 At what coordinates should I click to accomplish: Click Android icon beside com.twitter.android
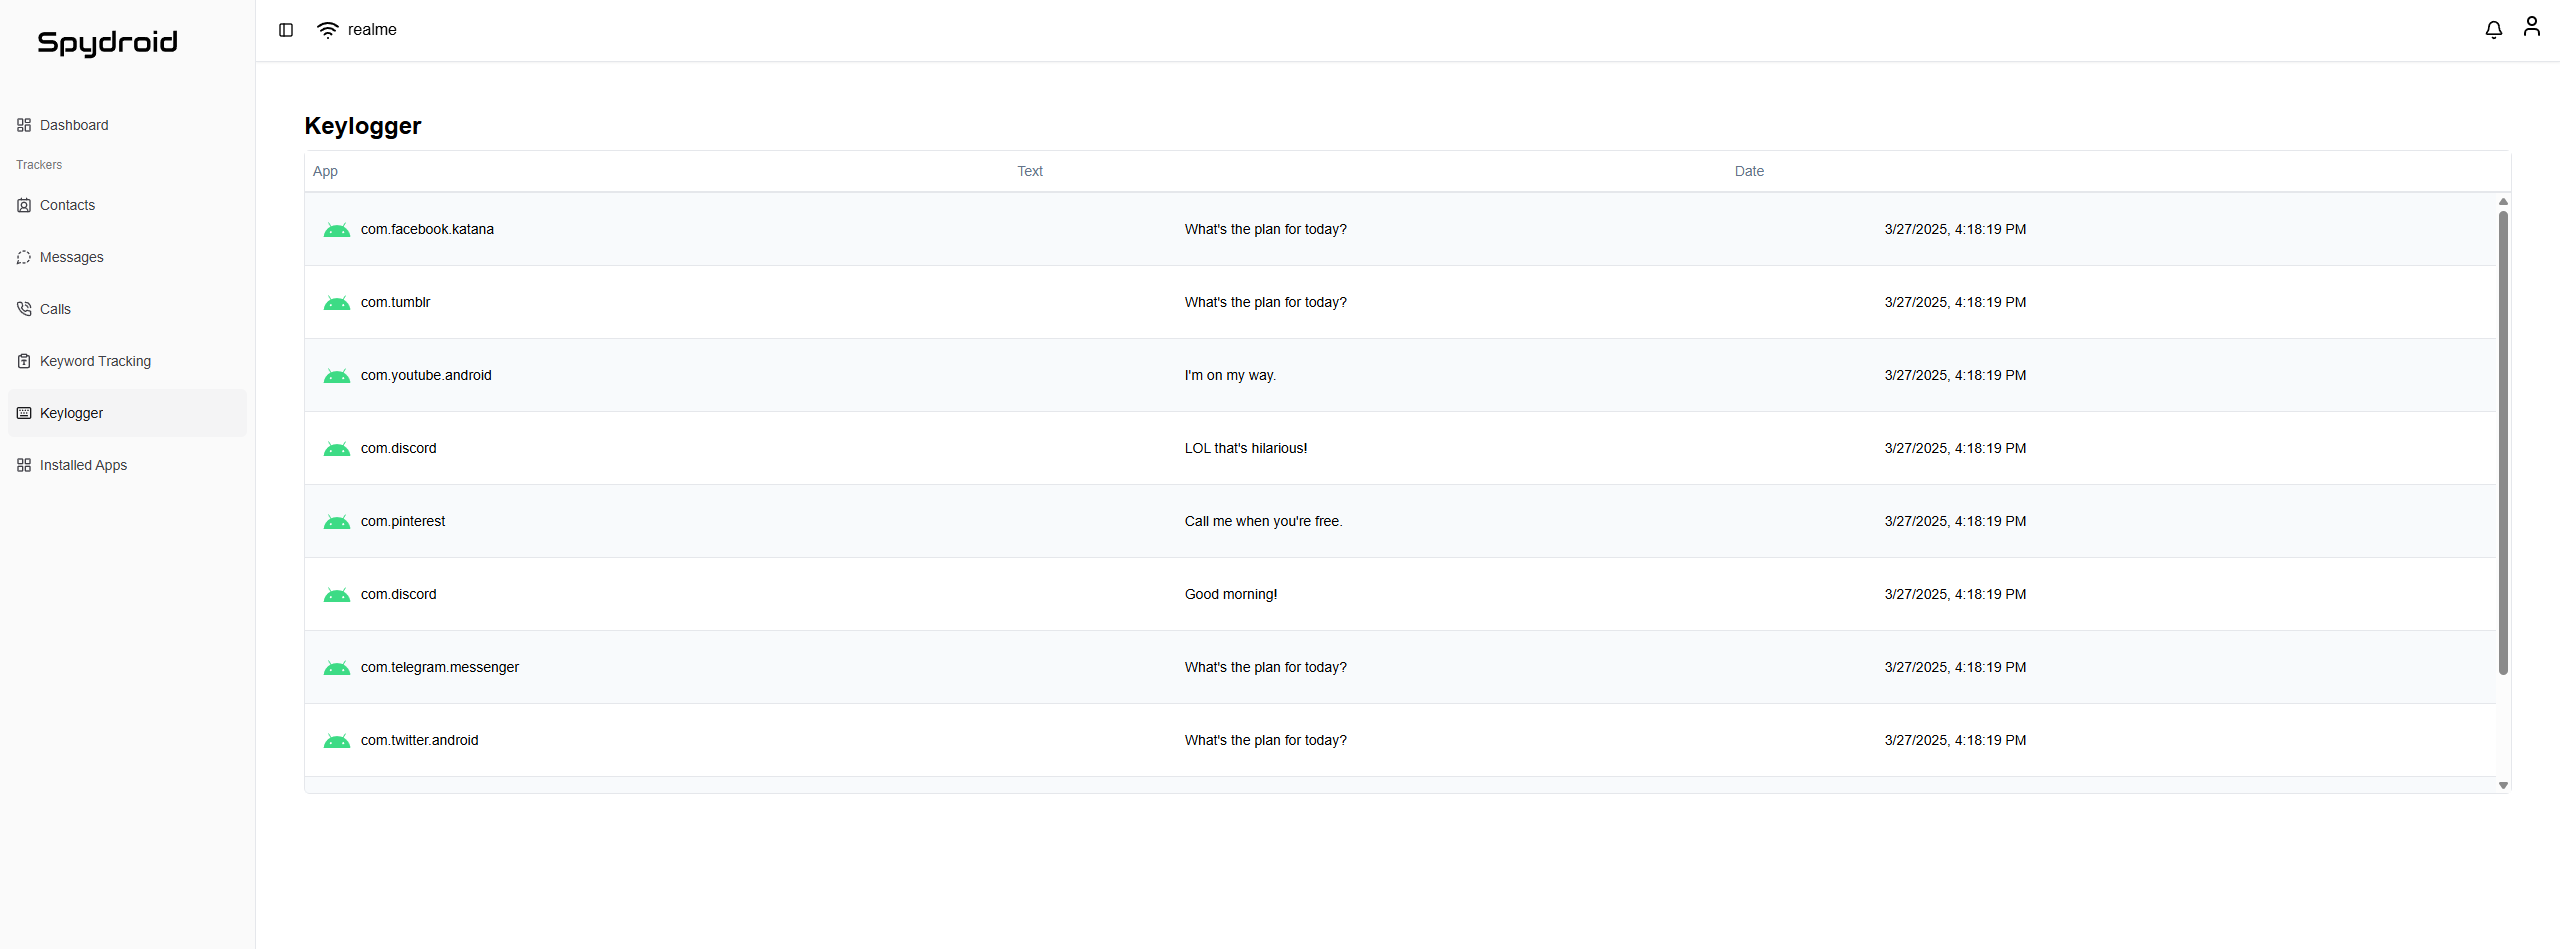[x=337, y=741]
